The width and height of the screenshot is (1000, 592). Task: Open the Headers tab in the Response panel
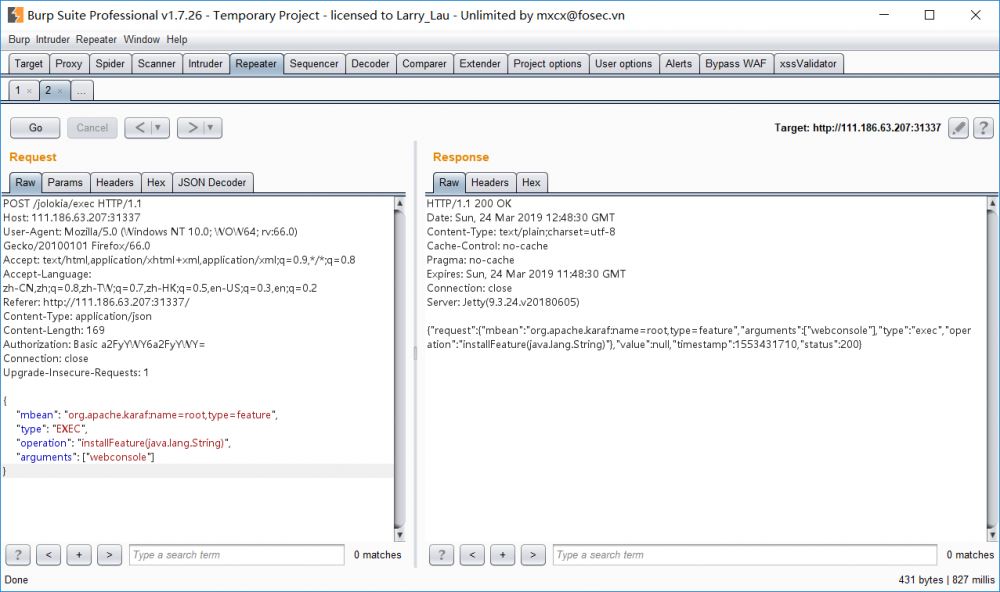(x=489, y=182)
